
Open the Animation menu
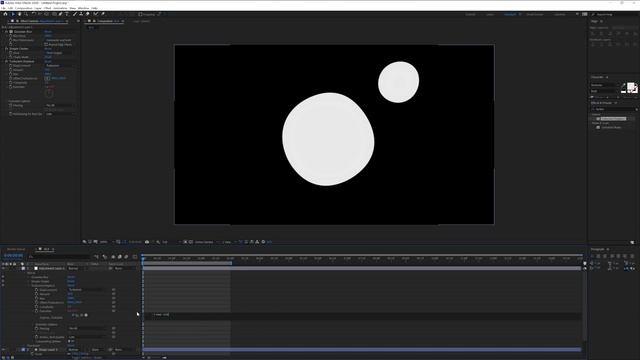pyautogui.click(x=60, y=8)
